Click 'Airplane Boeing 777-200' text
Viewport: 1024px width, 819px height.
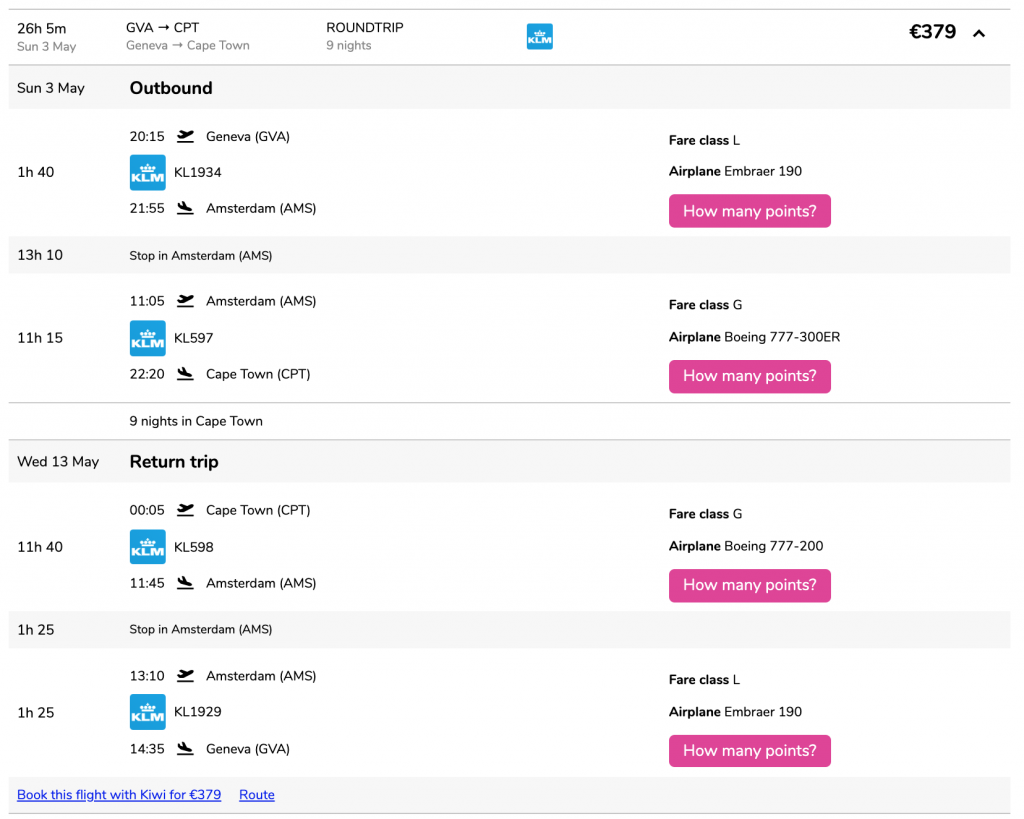[746, 546]
